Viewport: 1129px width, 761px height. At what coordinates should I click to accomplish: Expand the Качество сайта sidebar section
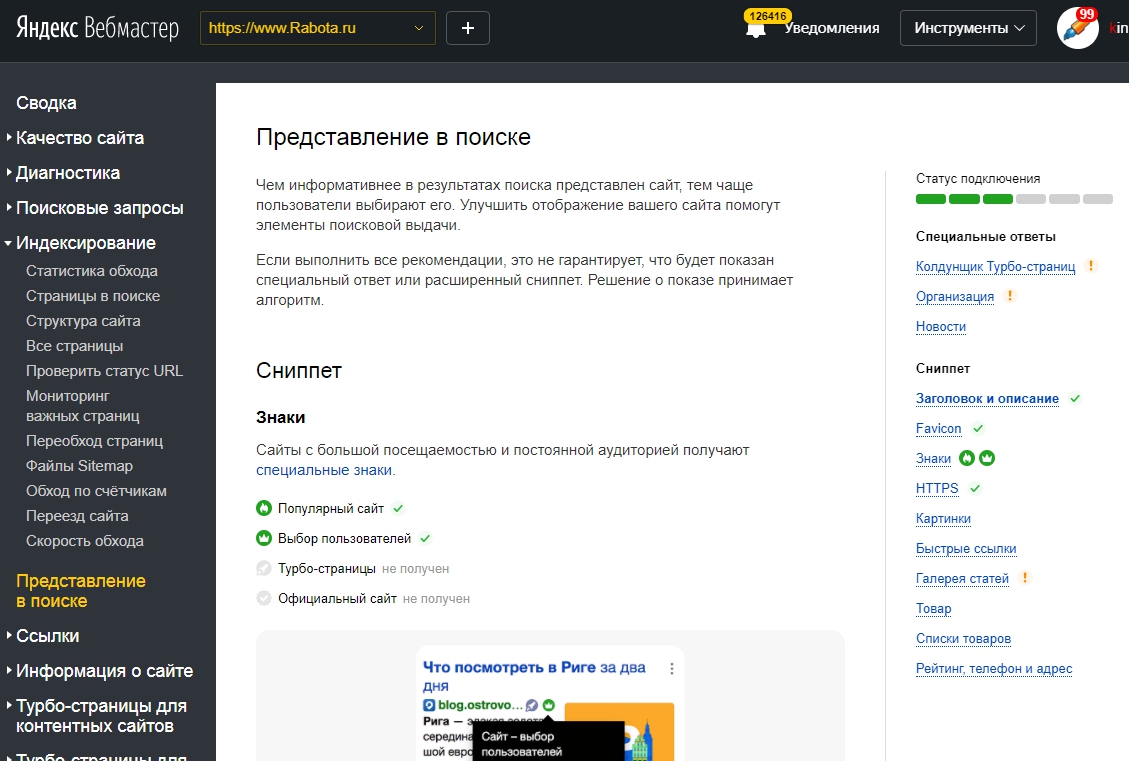80,138
